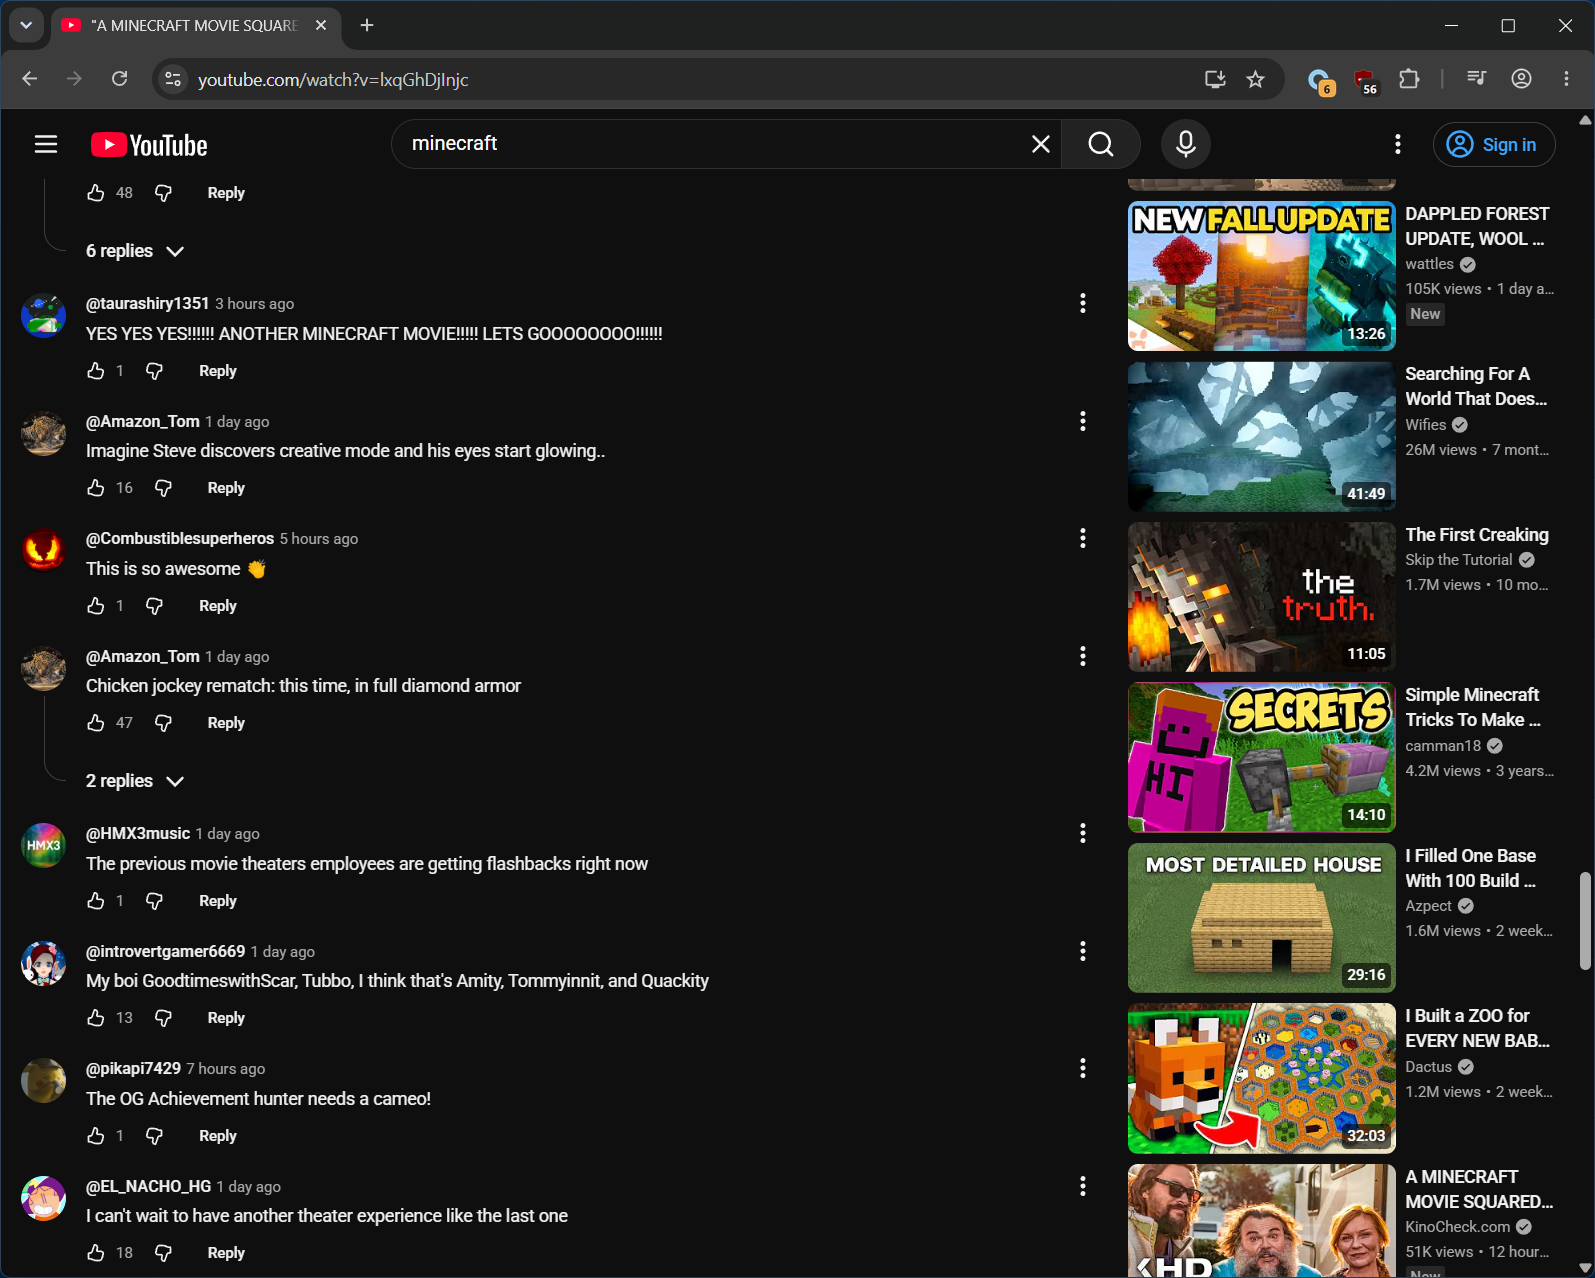Dislike the 'Chicken jockey rematch' comment
The image size is (1595, 1278).
[x=163, y=723]
